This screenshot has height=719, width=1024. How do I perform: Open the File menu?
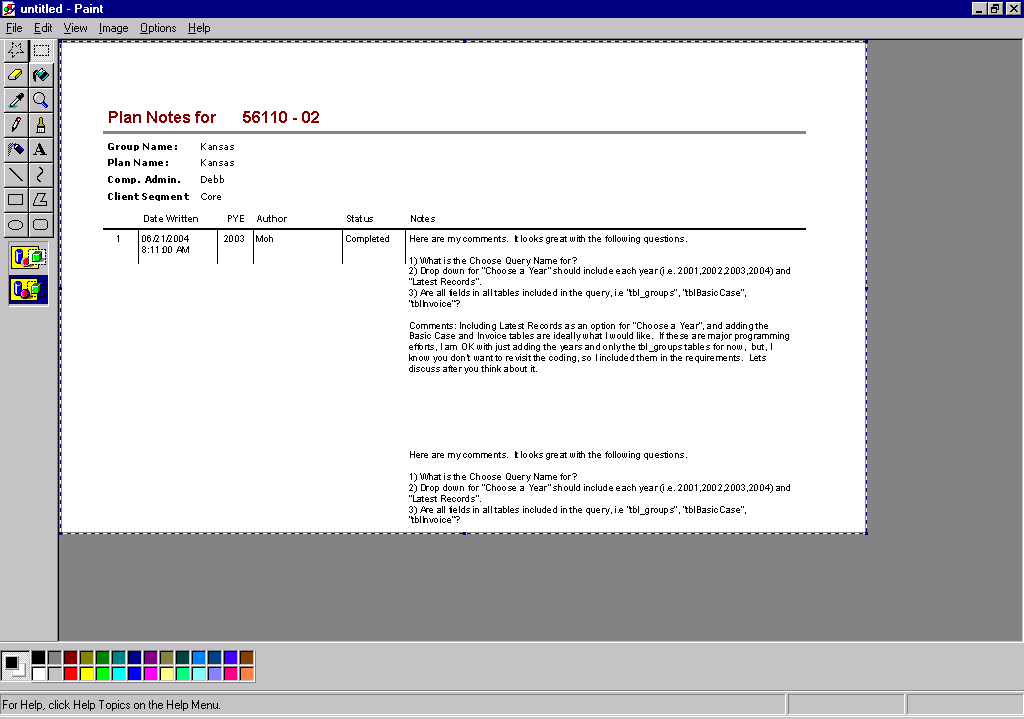point(14,28)
